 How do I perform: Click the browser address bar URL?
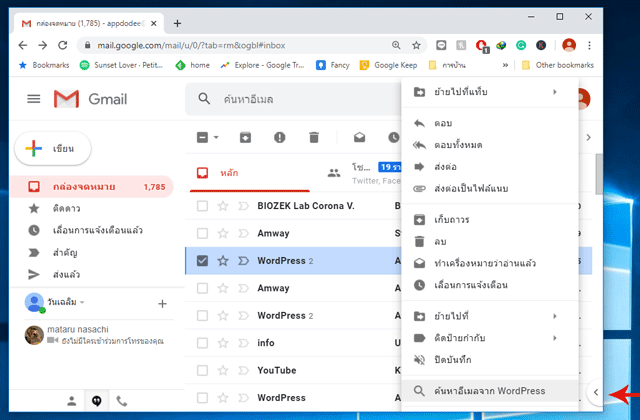[191, 45]
